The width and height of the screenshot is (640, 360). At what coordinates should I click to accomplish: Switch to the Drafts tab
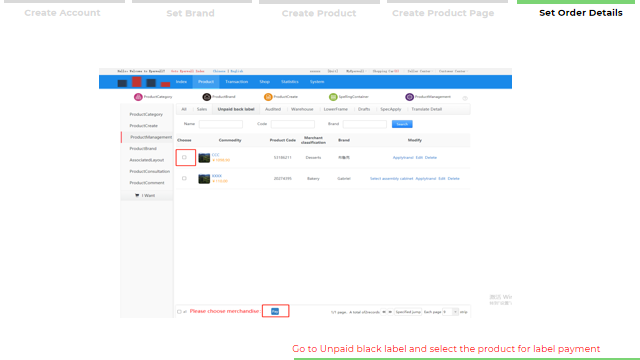tap(364, 109)
